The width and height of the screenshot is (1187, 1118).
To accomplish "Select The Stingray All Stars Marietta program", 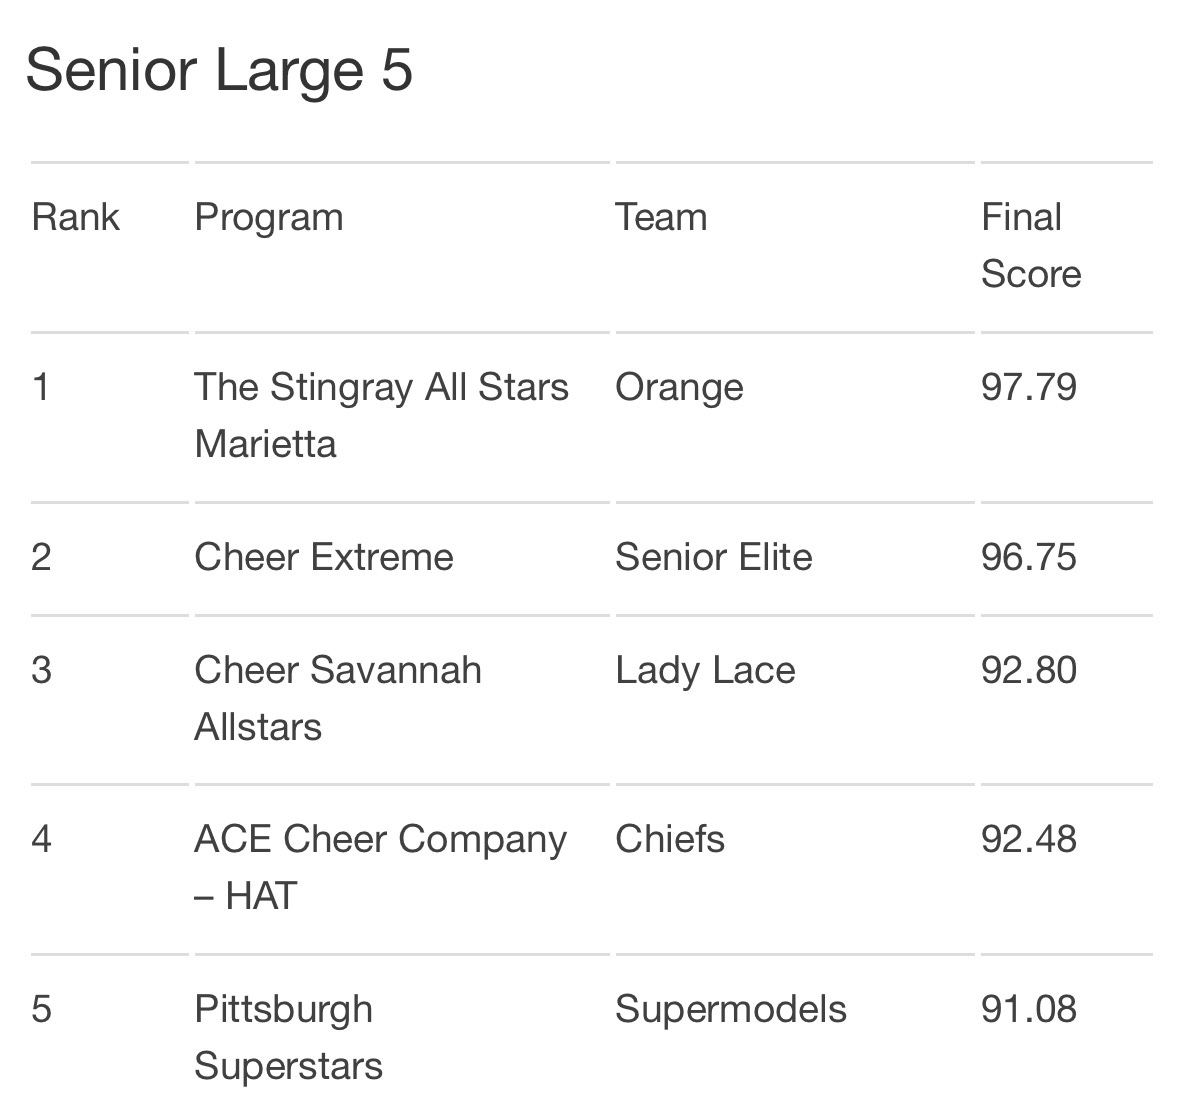I will click(x=382, y=416).
